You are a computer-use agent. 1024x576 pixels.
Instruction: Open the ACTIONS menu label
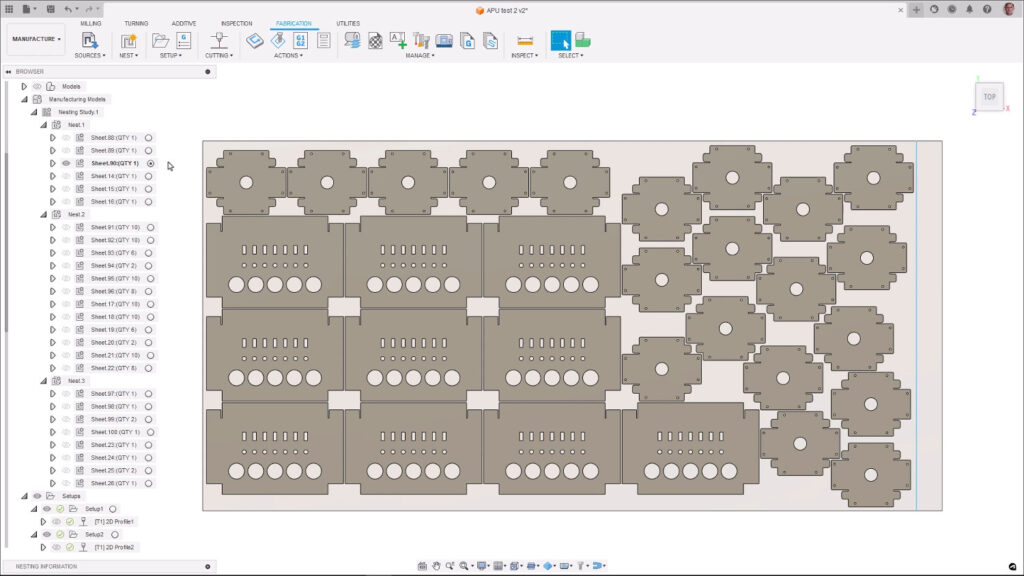point(288,56)
